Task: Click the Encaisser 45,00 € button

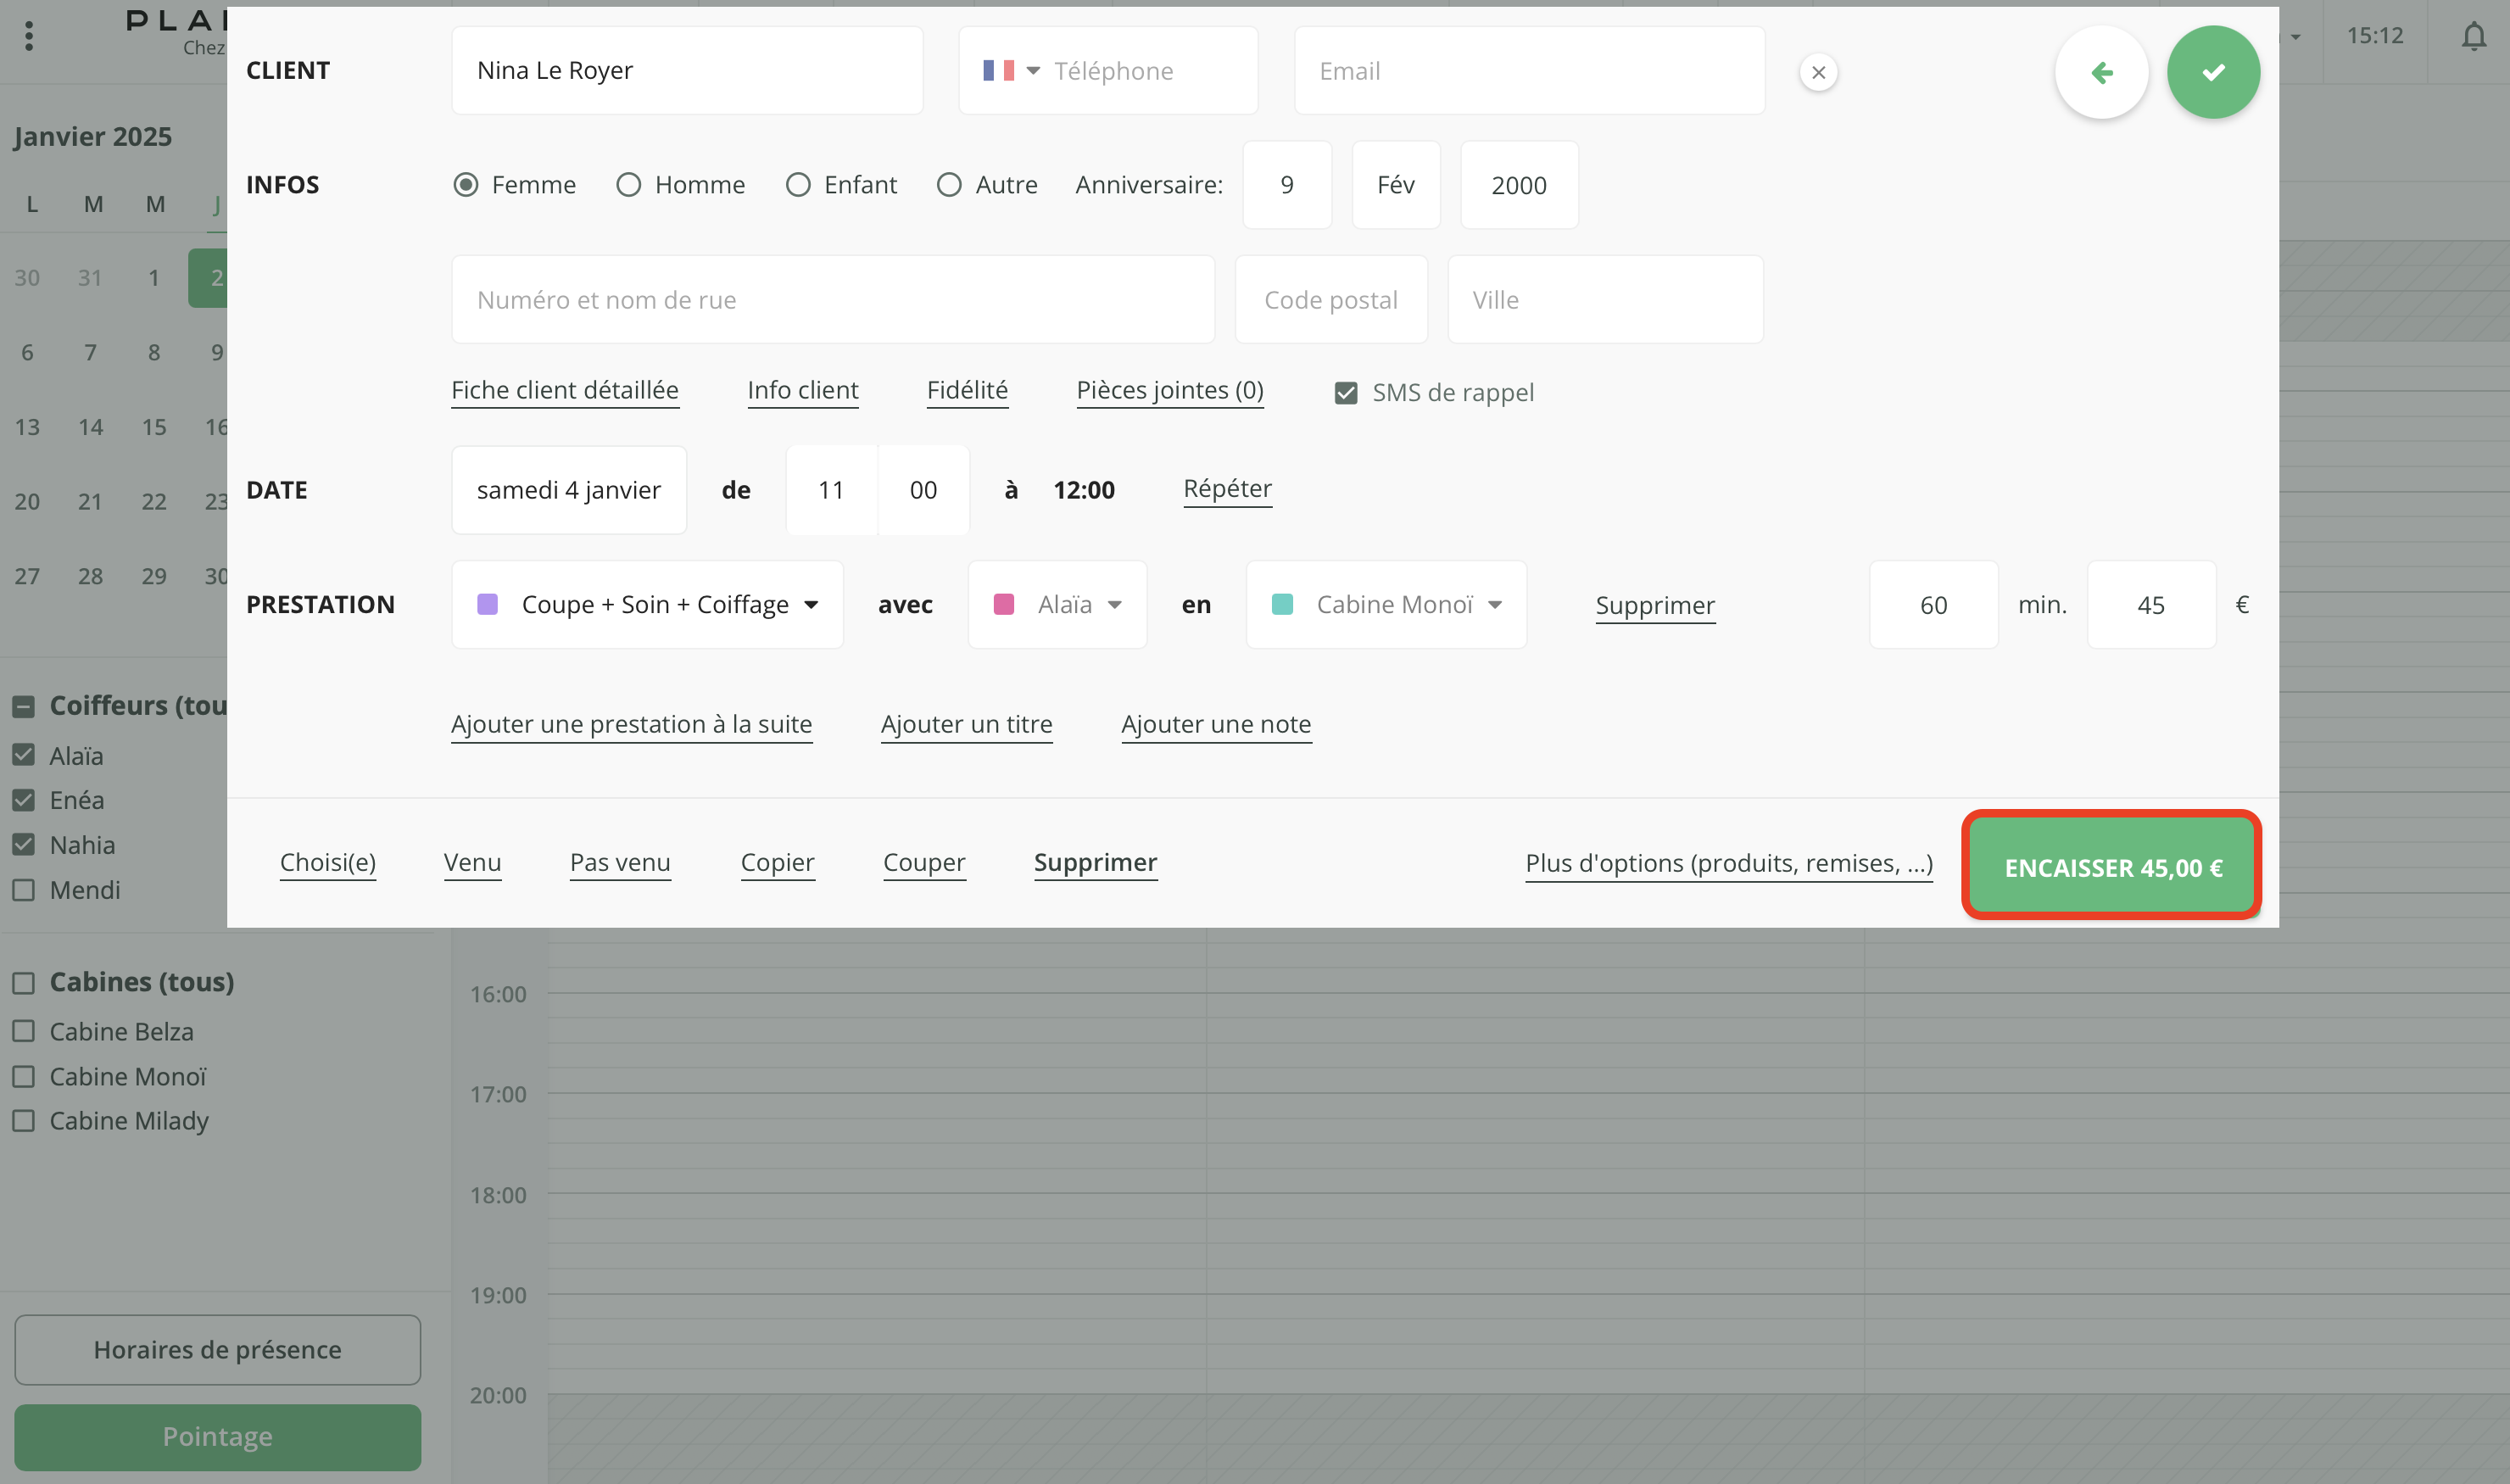Action: (x=2112, y=866)
